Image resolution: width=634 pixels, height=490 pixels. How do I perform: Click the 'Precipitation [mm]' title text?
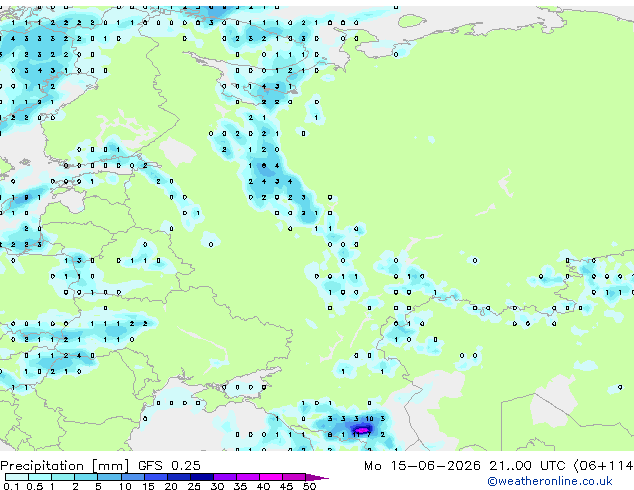(x=65, y=466)
